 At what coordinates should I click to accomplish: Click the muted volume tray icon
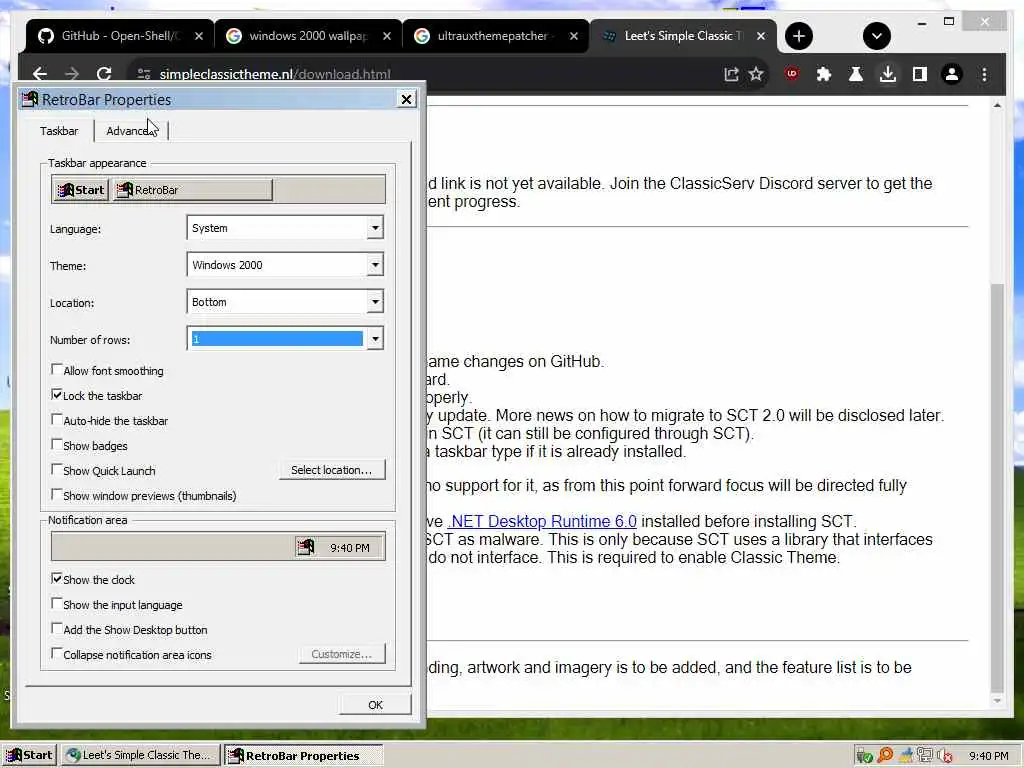944,756
